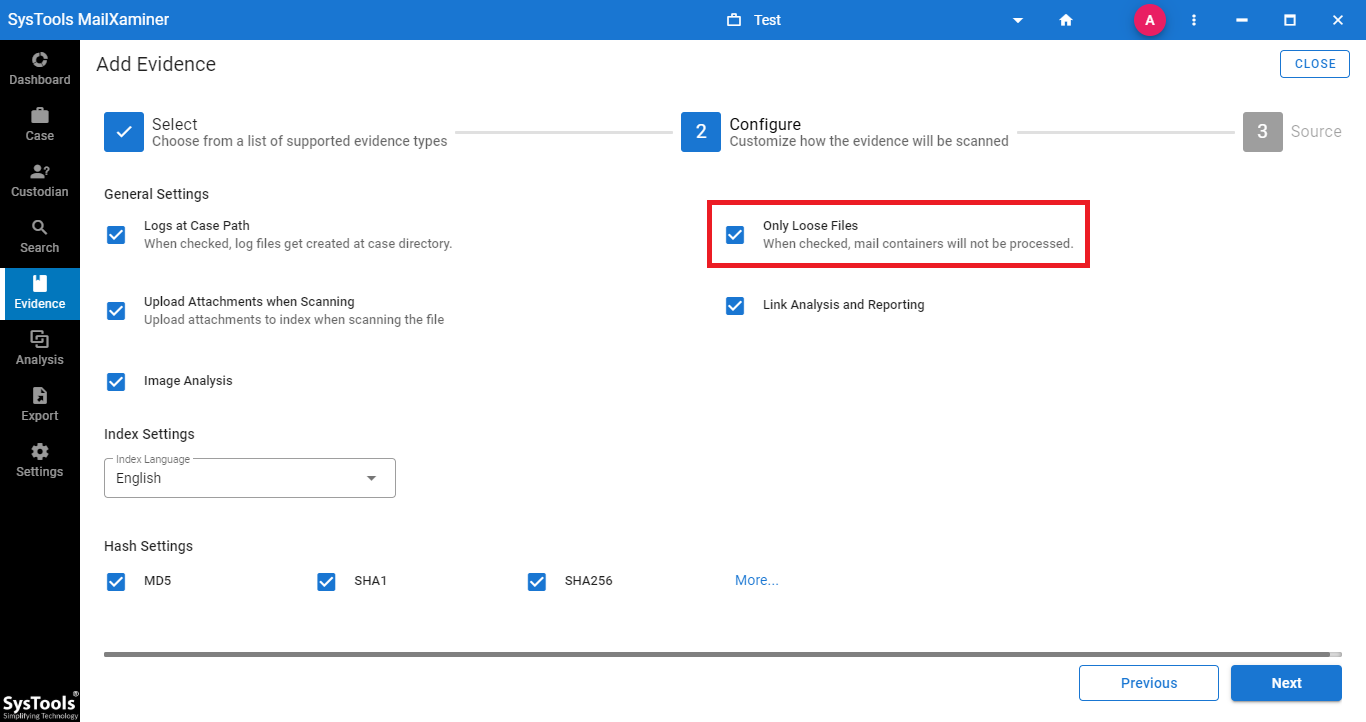Open the Search magnifier icon
Viewport: 1366px width, 722px height.
coord(40,228)
